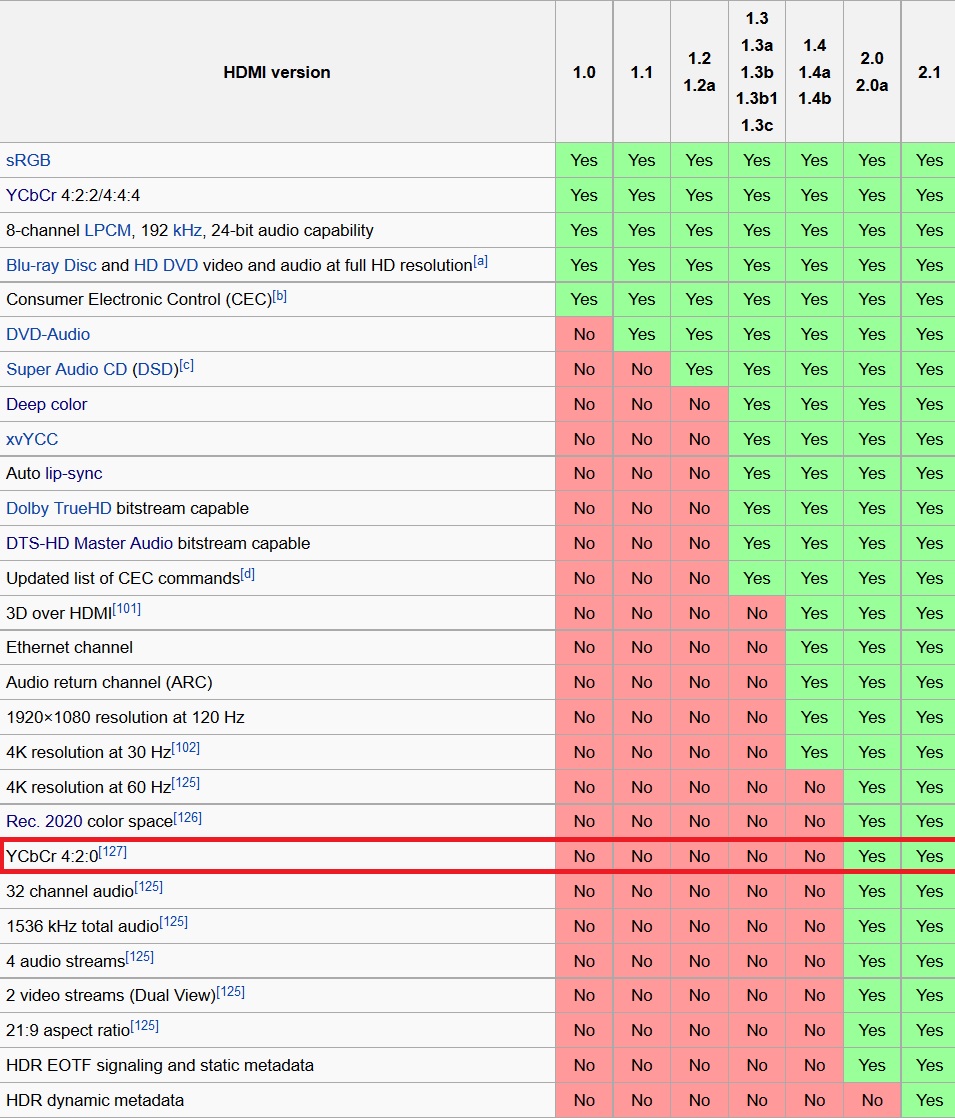Image resolution: width=955 pixels, height=1118 pixels.
Task: Click the HDMI version header cell
Action: coord(277,72)
